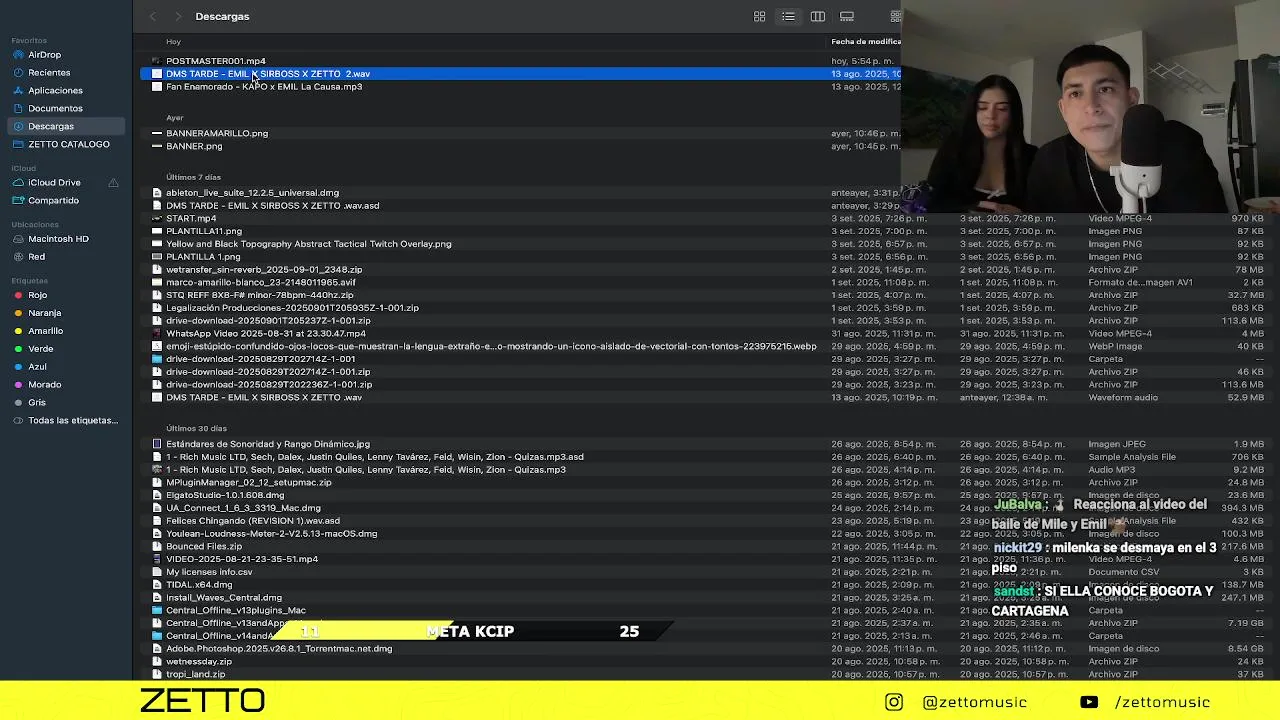The image size is (1280, 720).
Task: Select VIDEO-2025-08-21-23-35-51.mp4
Action: coord(242,559)
